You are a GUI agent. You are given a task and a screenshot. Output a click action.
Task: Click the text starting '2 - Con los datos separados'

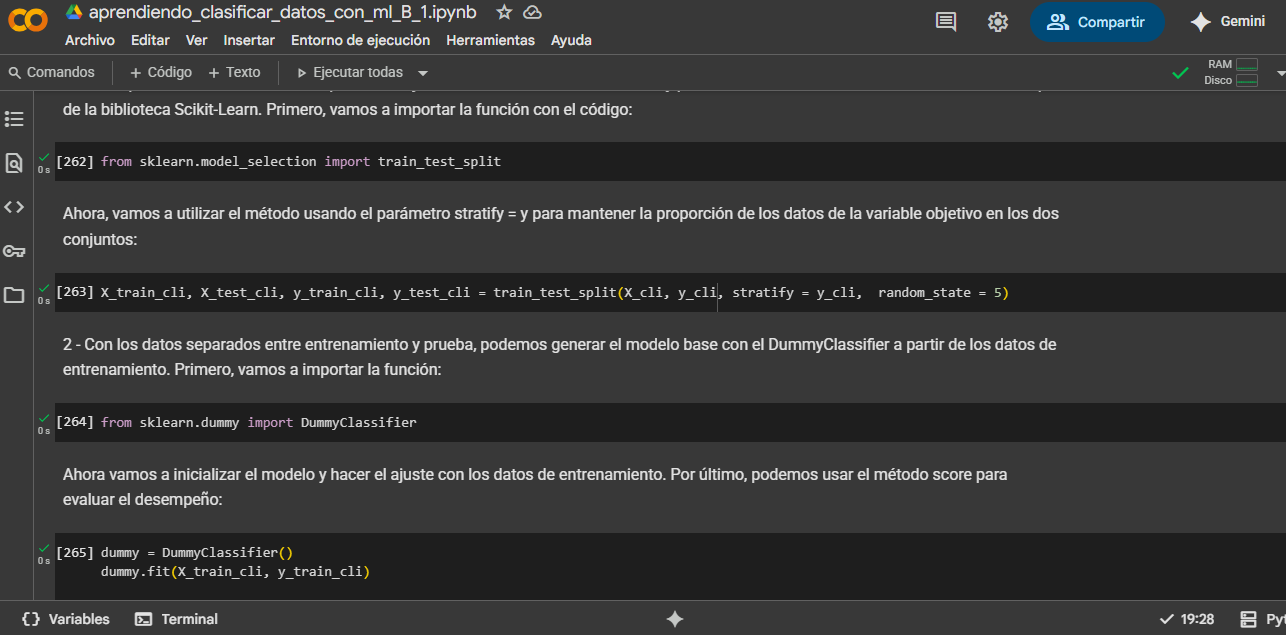pyautogui.click(x=560, y=357)
